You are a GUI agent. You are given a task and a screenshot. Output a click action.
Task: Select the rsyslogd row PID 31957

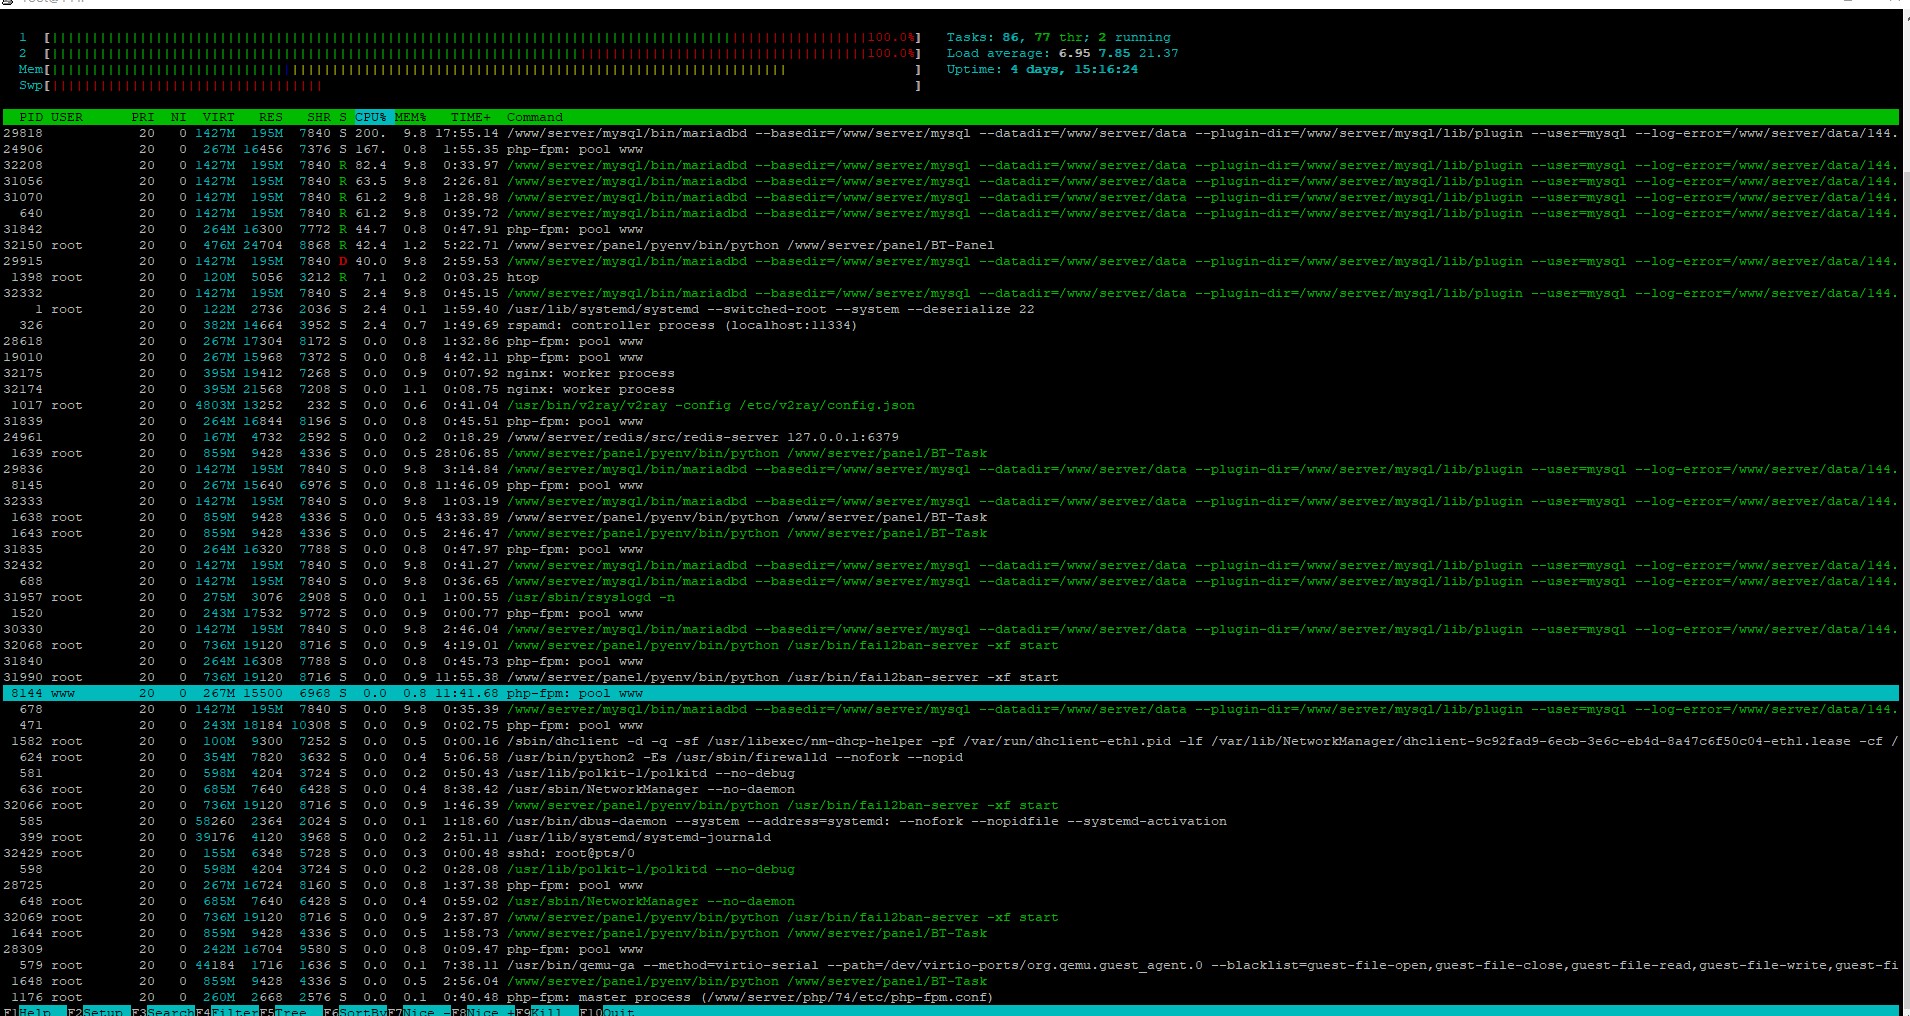[x=950, y=597]
